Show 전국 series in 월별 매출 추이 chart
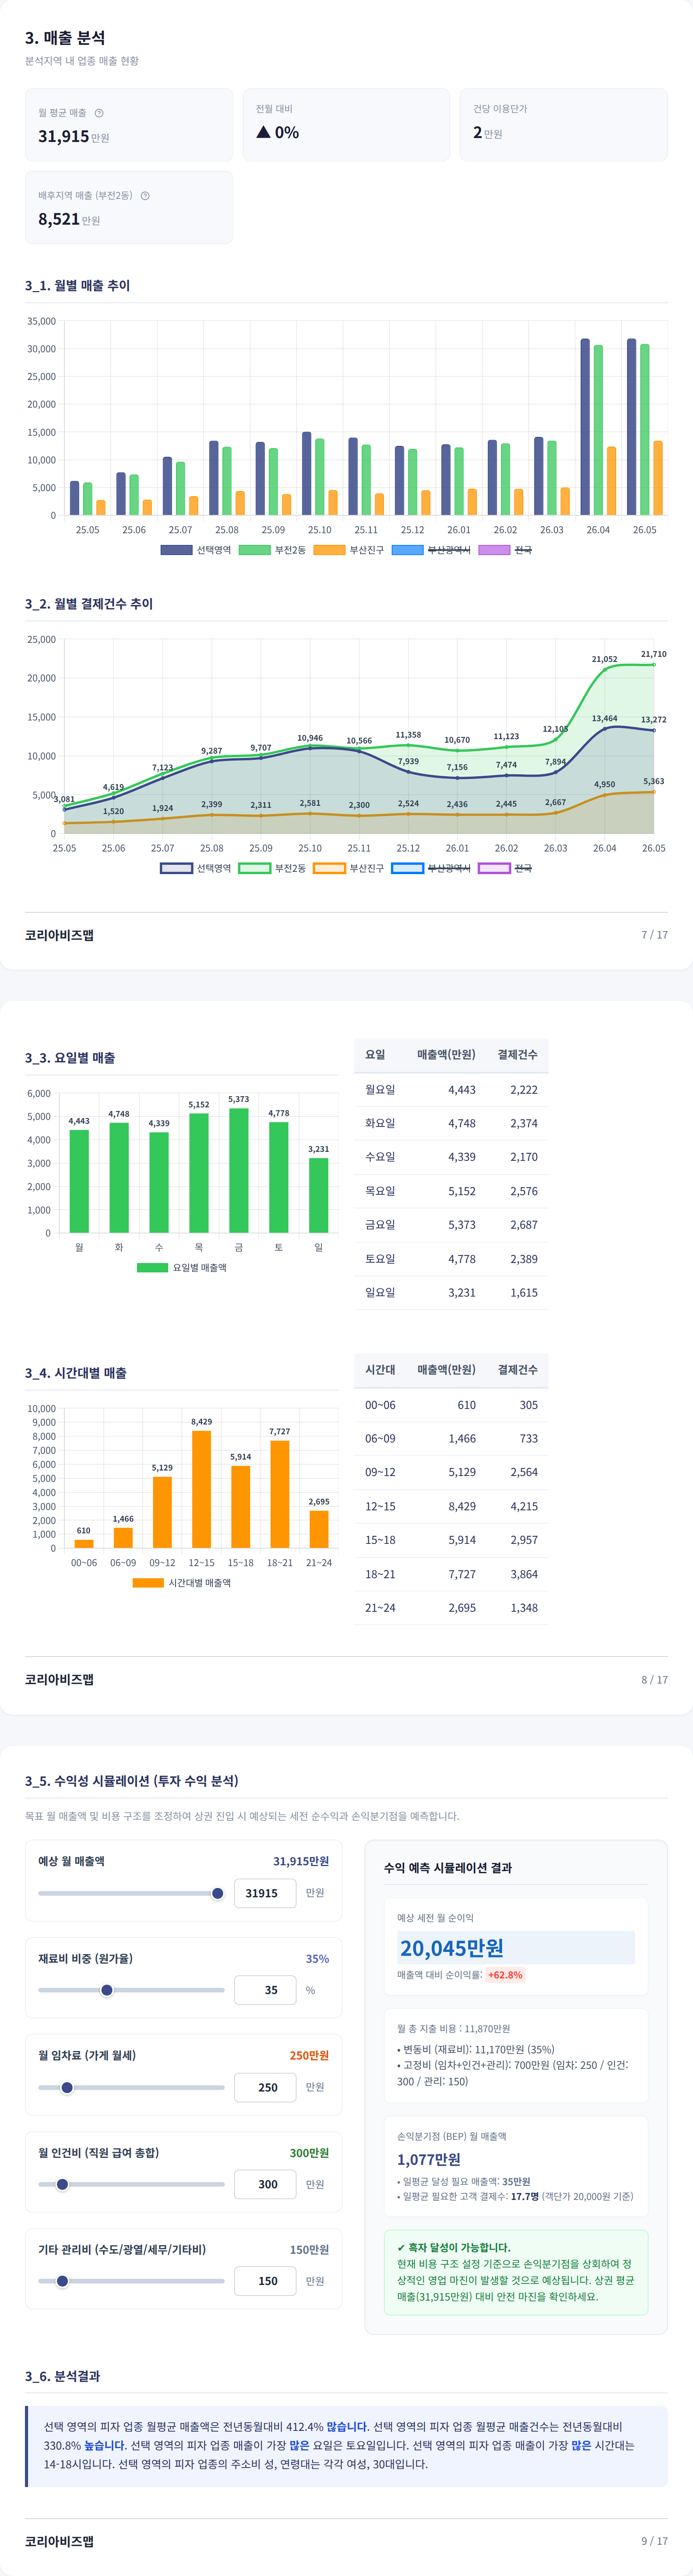This screenshot has width=693, height=2576. (505, 550)
